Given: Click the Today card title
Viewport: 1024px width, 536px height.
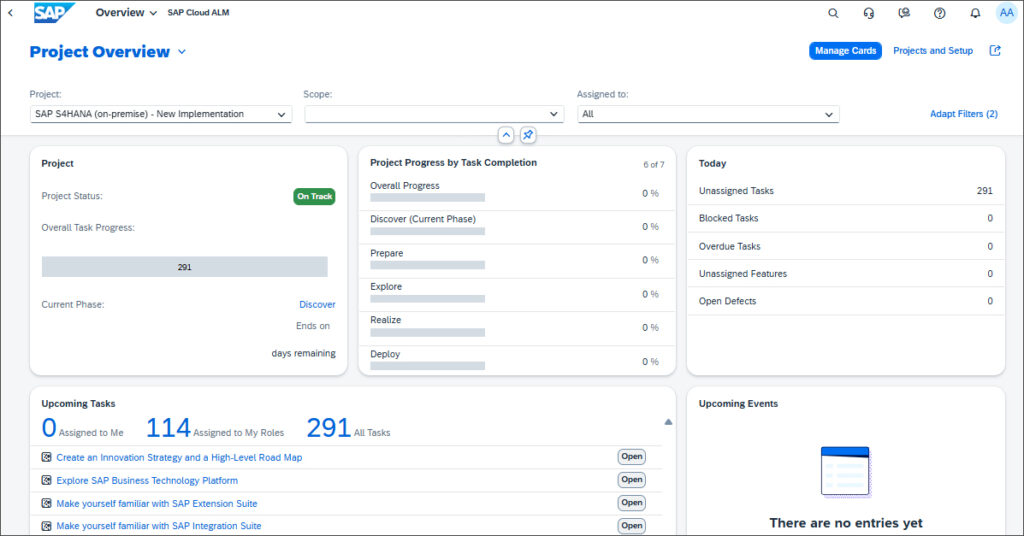Looking at the screenshot, I should pos(712,164).
